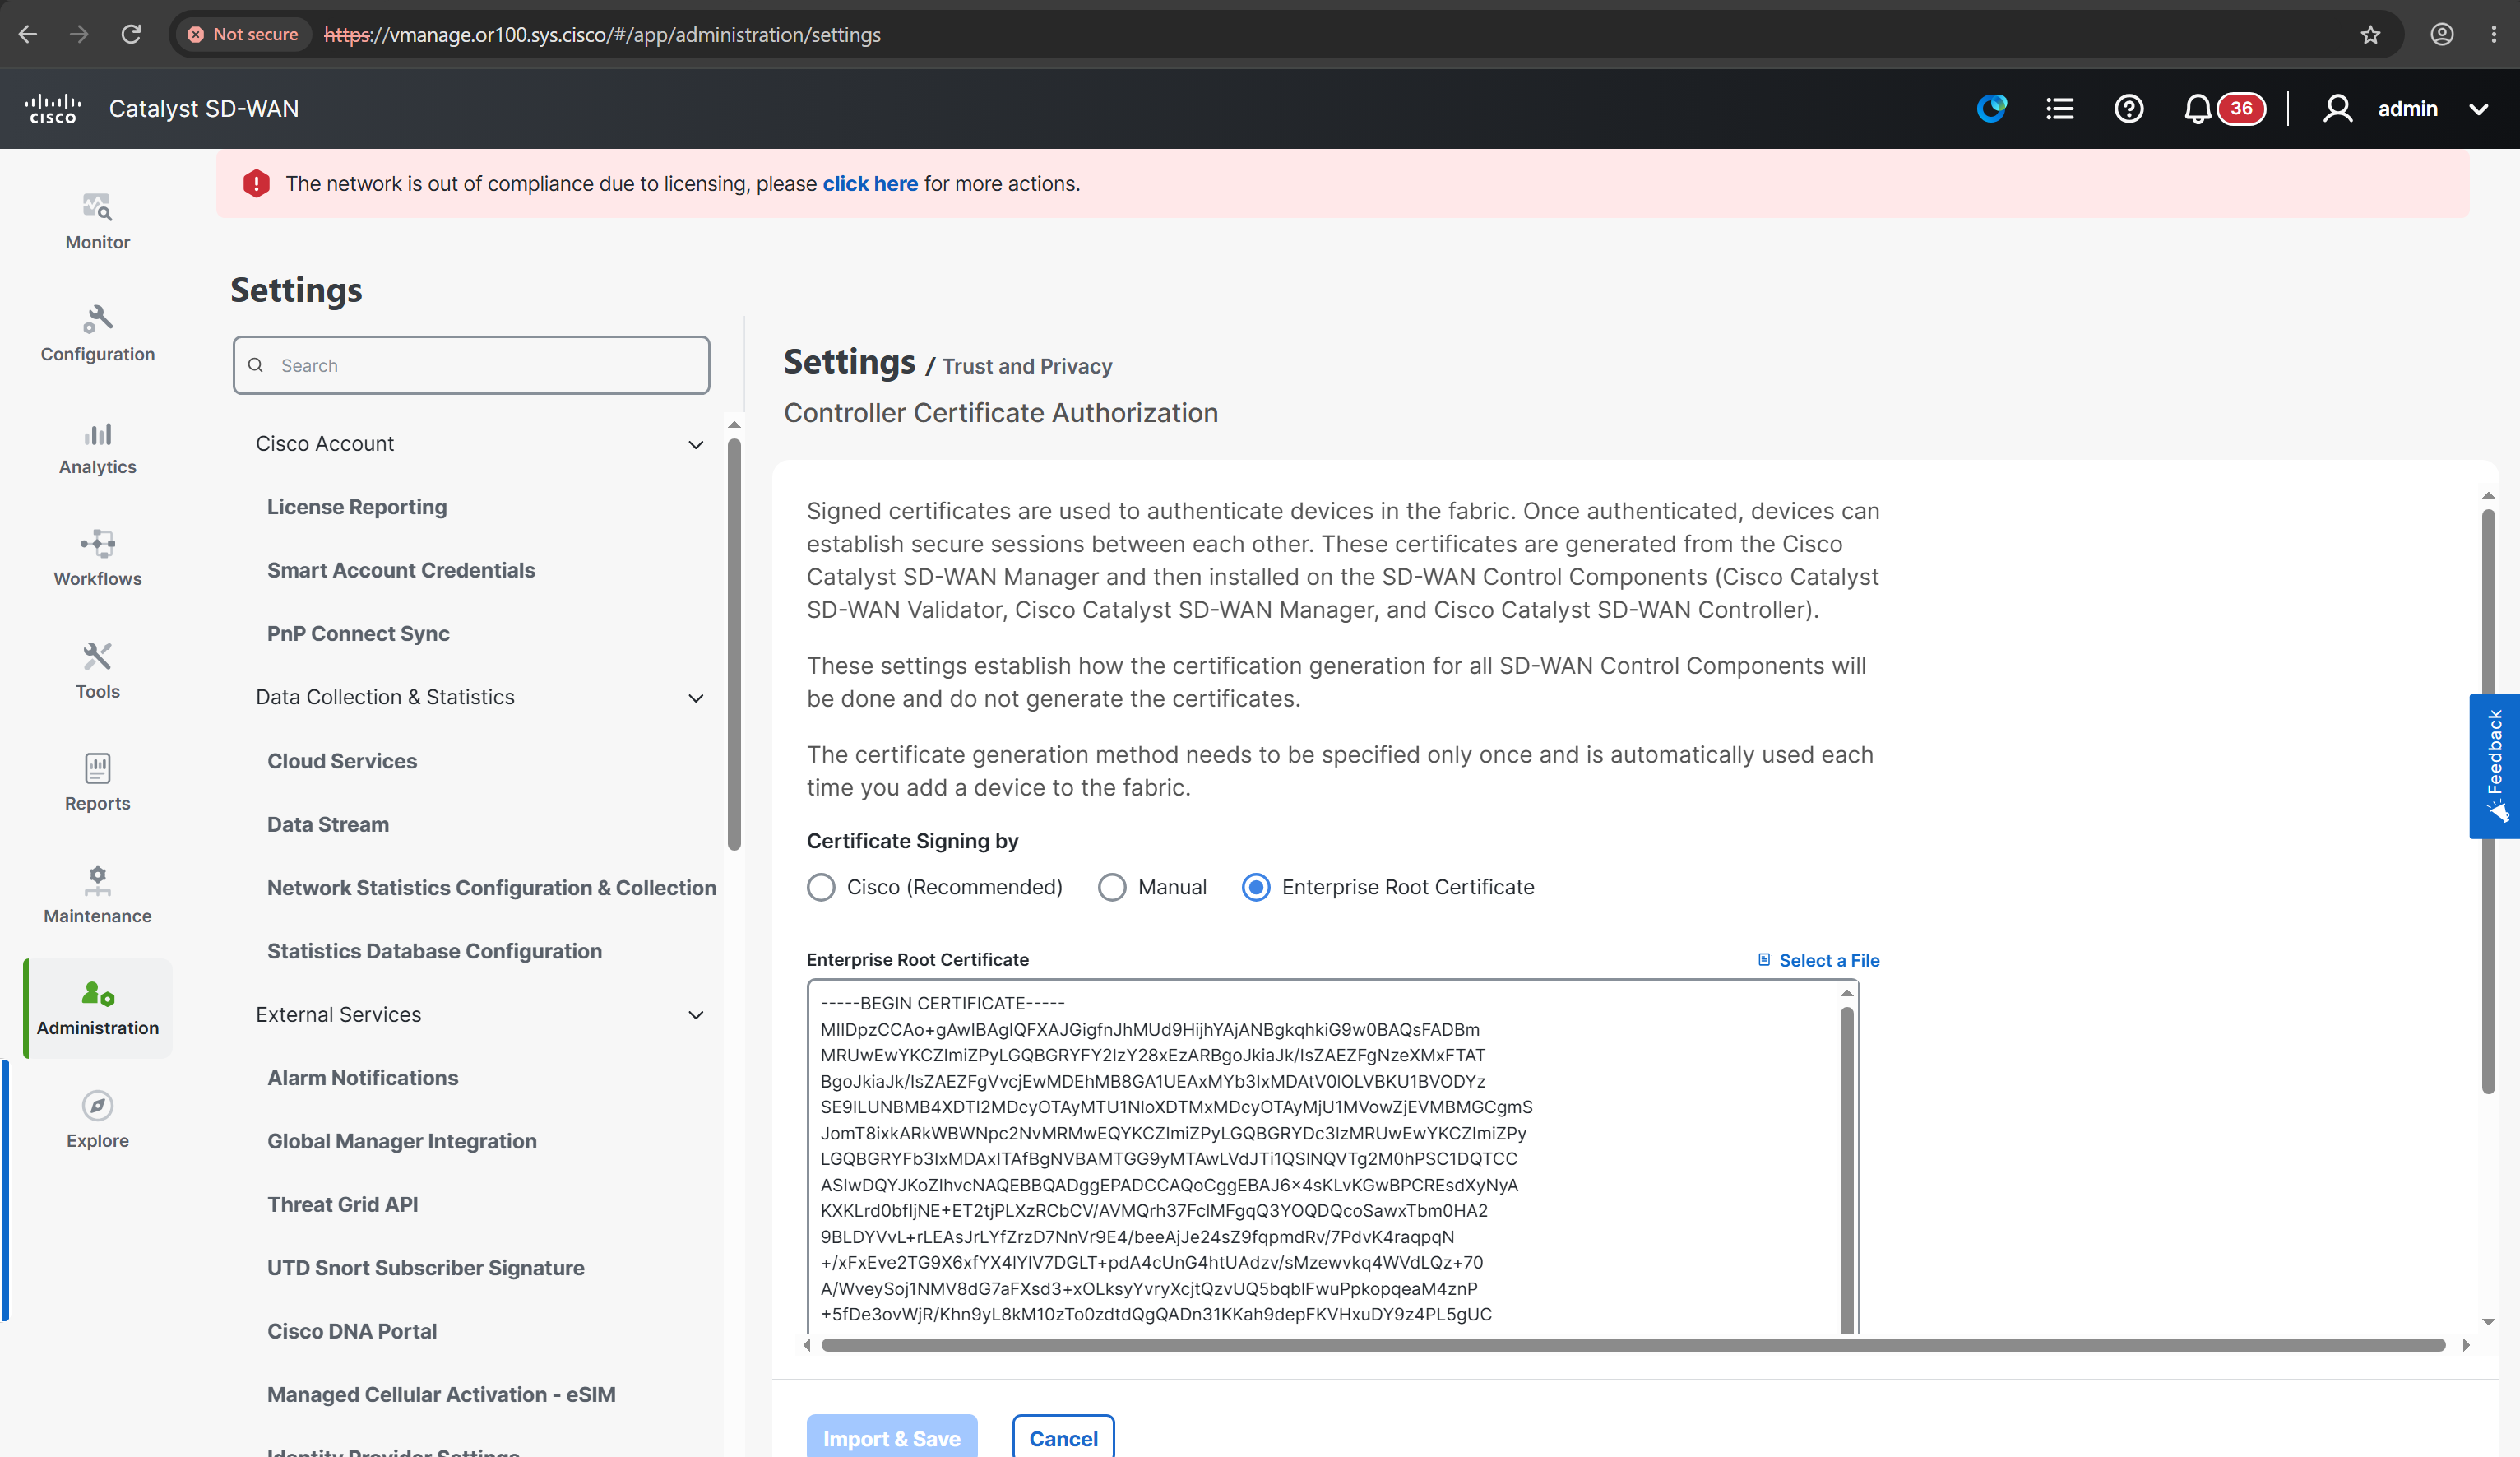This screenshot has height=1457, width=2520.
Task: Open the browser profile icon
Action: pyautogui.click(x=2442, y=34)
